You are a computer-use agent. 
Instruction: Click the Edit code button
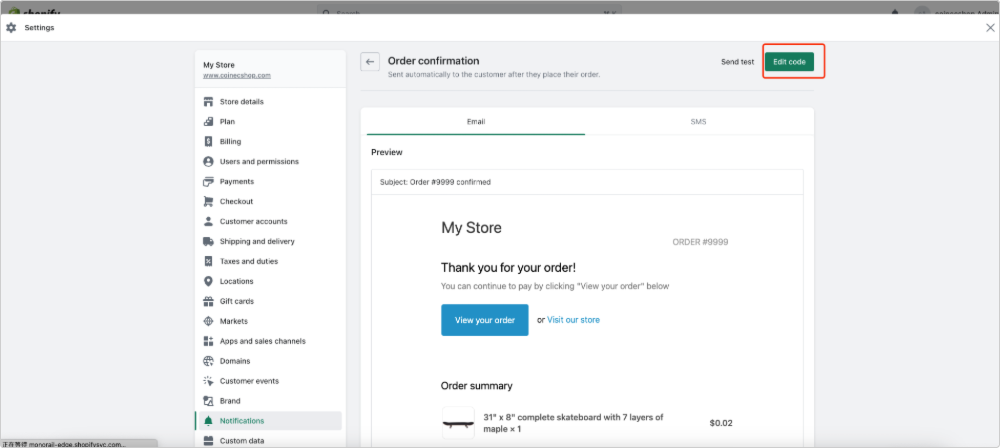[x=789, y=62]
